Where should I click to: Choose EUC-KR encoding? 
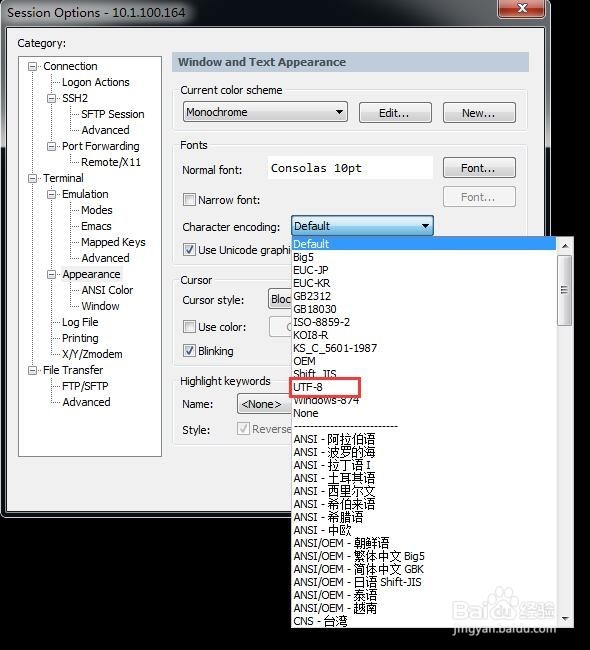(x=424, y=283)
